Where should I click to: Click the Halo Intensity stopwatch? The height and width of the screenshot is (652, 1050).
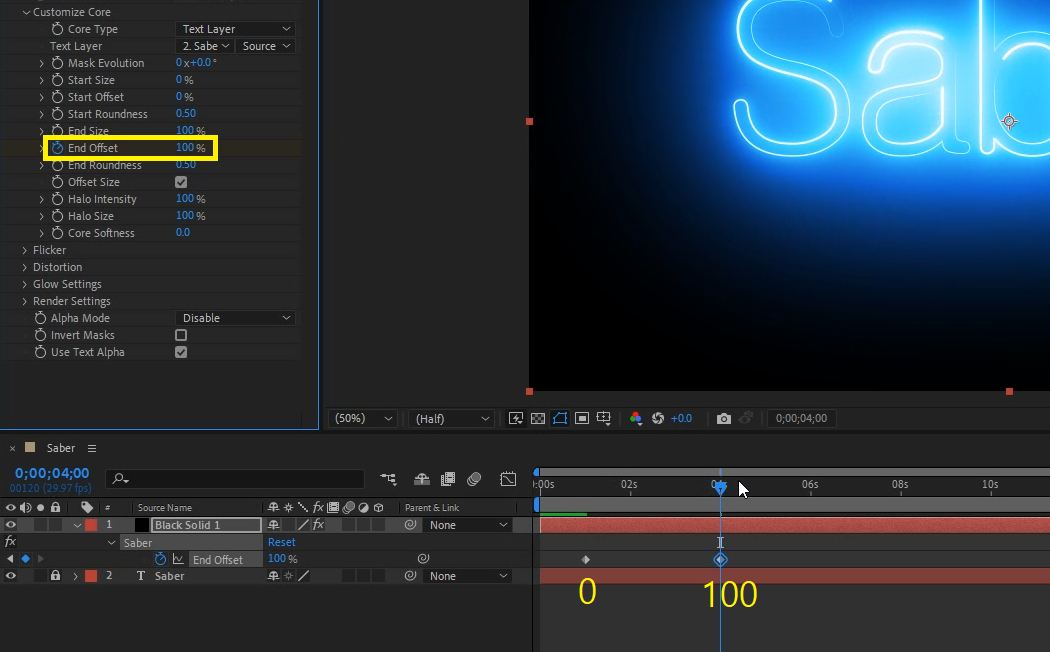[58, 199]
